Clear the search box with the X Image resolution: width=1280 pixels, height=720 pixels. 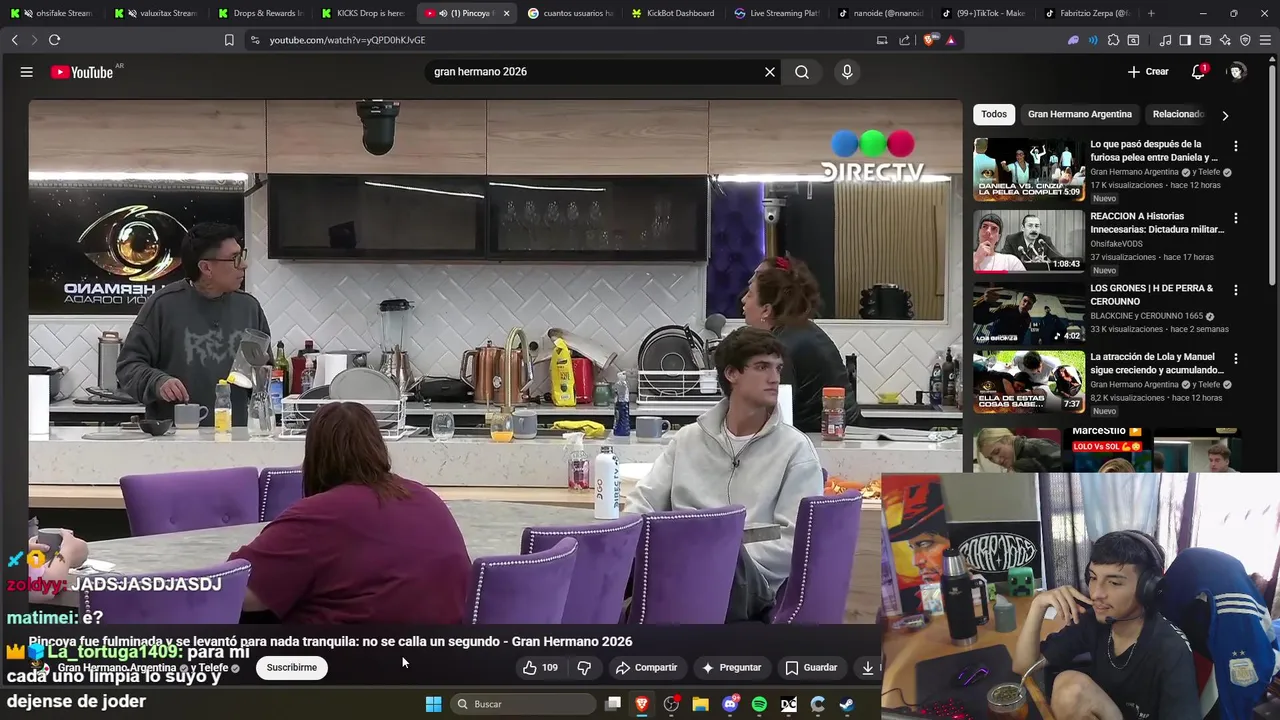click(x=770, y=72)
